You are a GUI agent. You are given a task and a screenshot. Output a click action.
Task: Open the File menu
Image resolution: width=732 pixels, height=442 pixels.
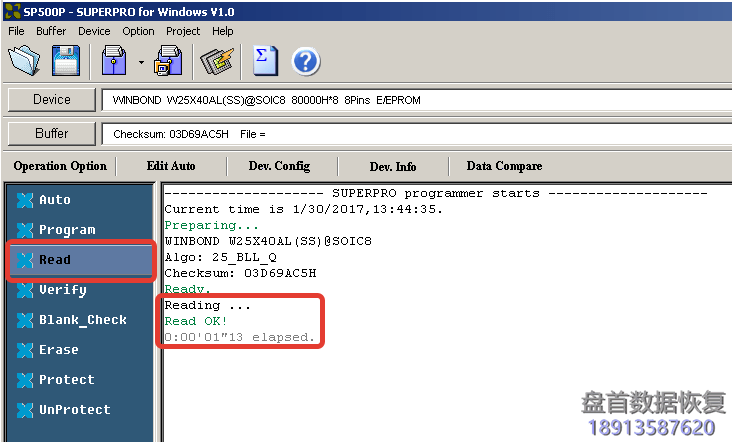click(16, 31)
